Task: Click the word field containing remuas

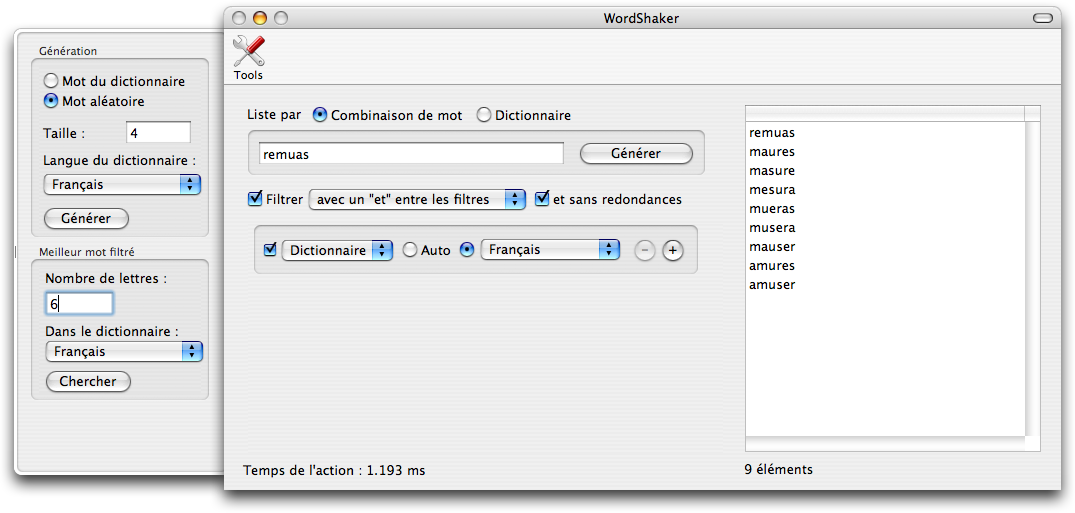Action: (411, 154)
